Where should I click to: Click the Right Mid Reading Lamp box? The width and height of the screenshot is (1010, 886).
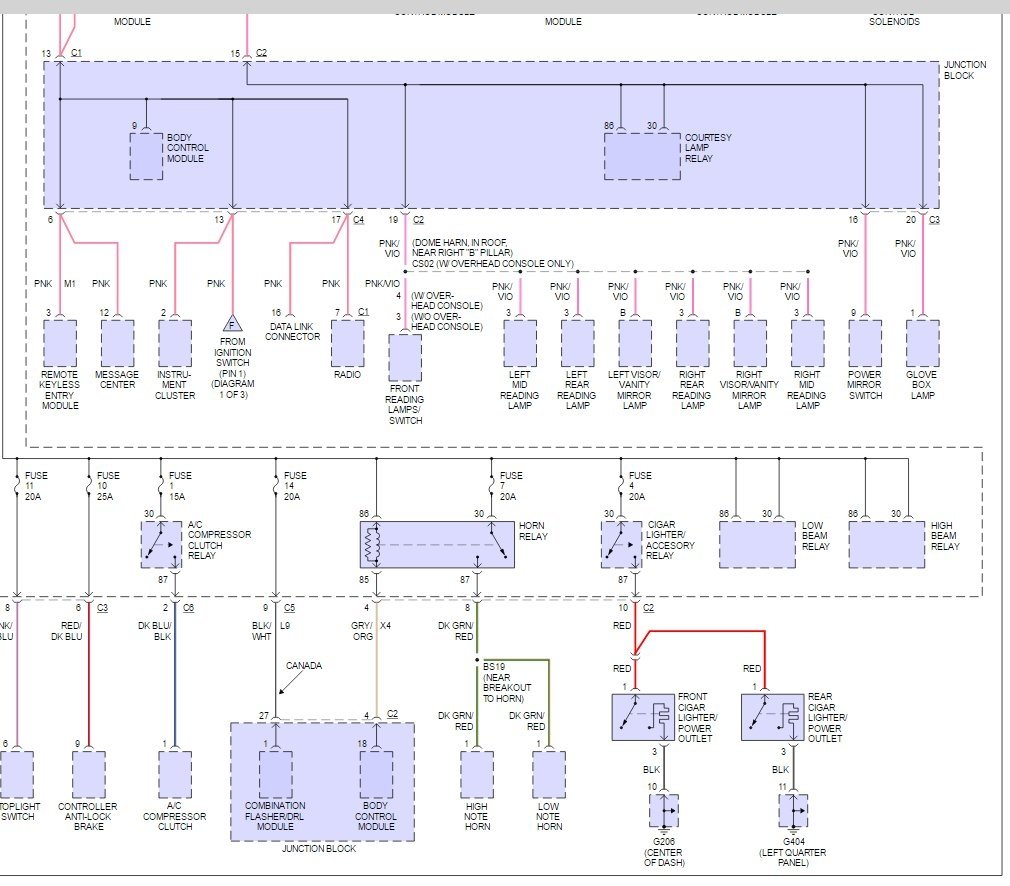(x=807, y=343)
